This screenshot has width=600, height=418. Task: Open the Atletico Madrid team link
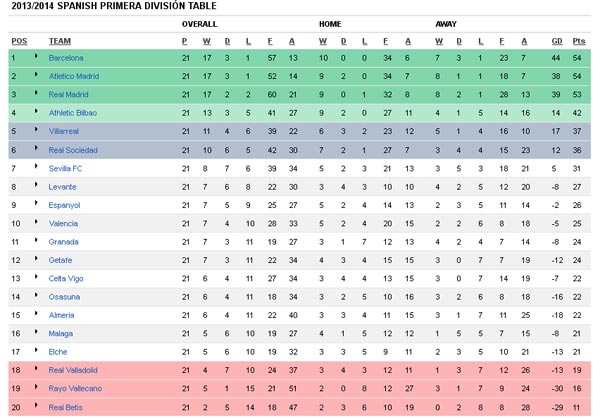click(x=73, y=76)
